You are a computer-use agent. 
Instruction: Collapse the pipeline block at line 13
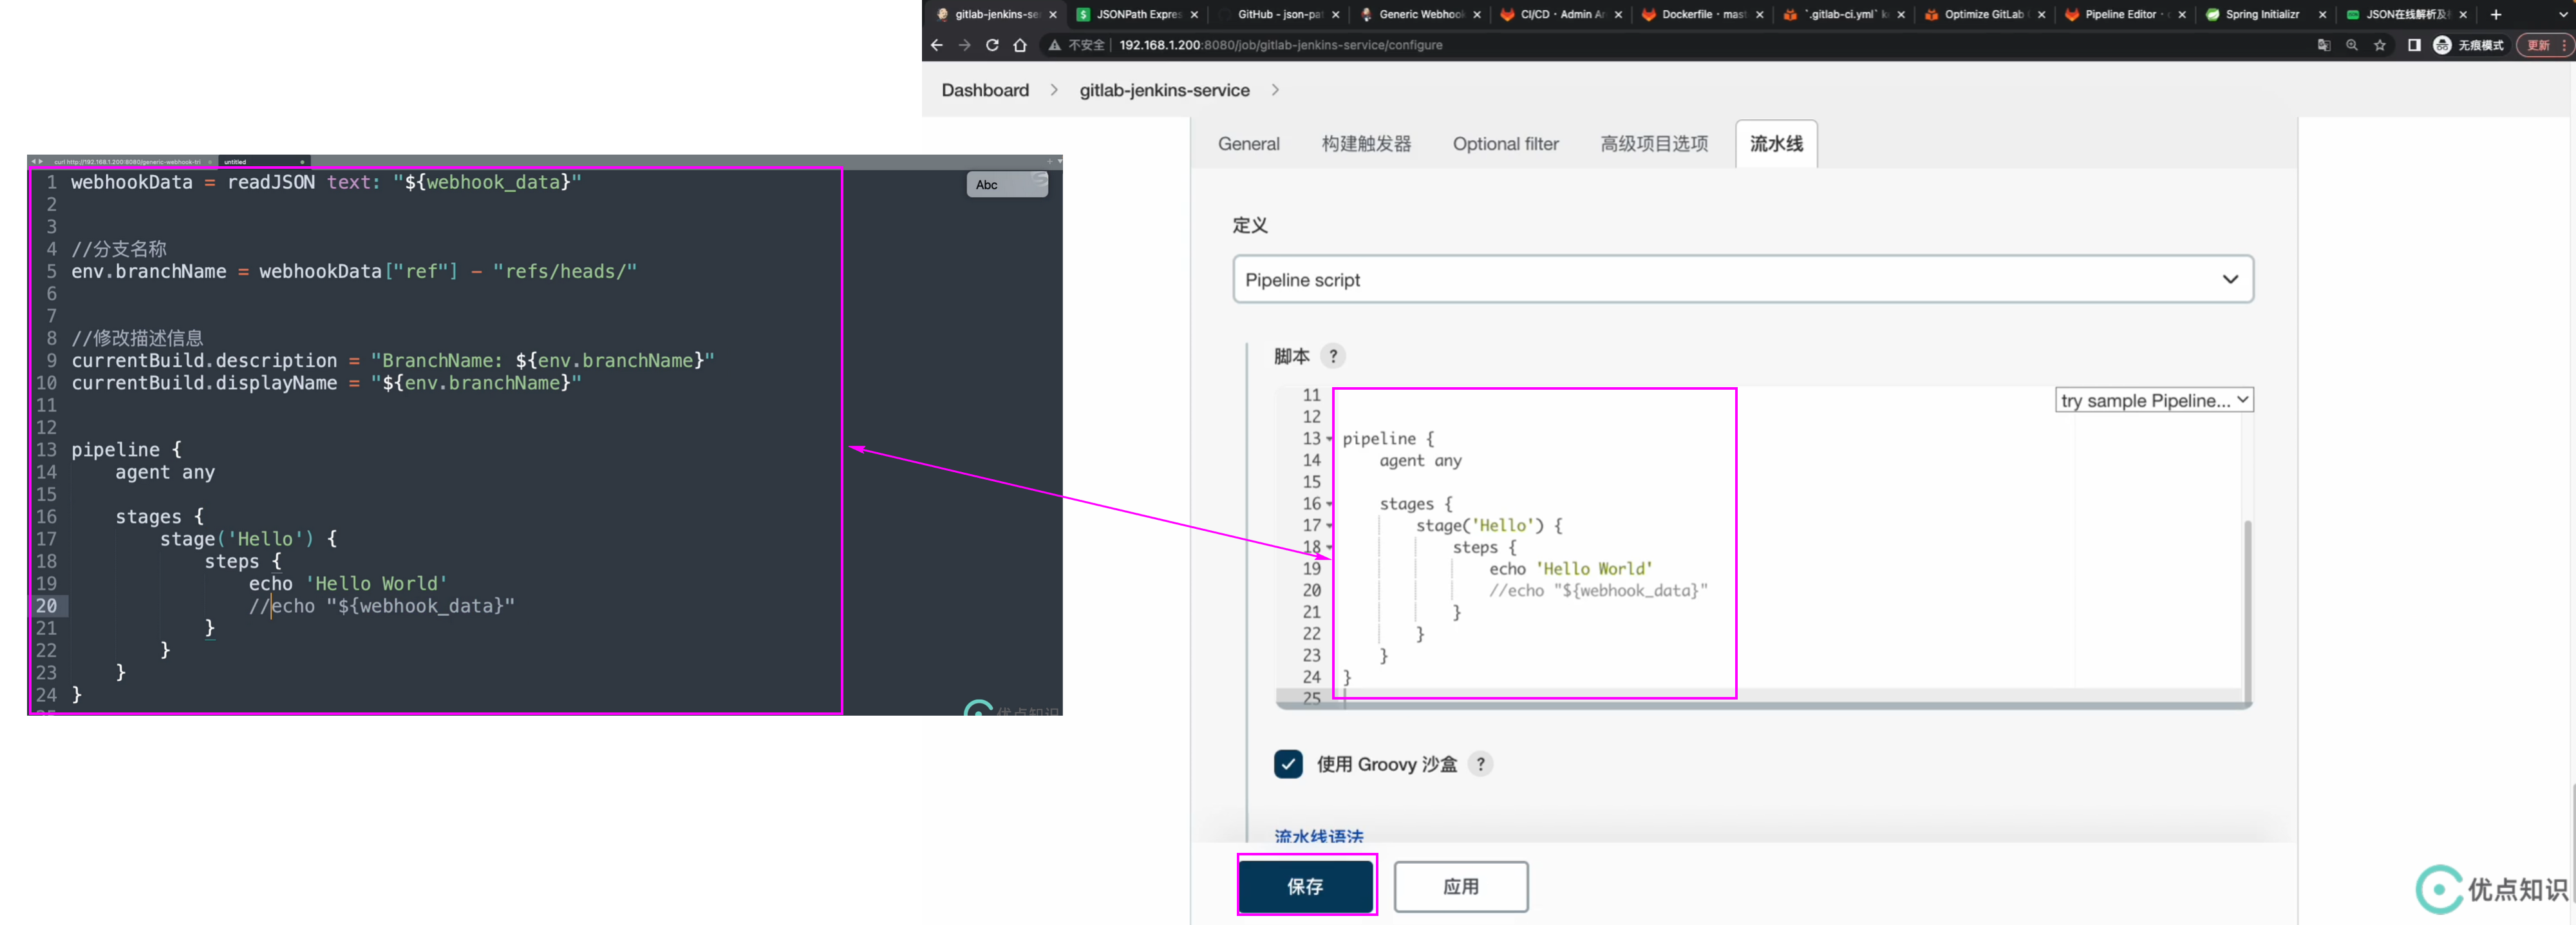1330,440
